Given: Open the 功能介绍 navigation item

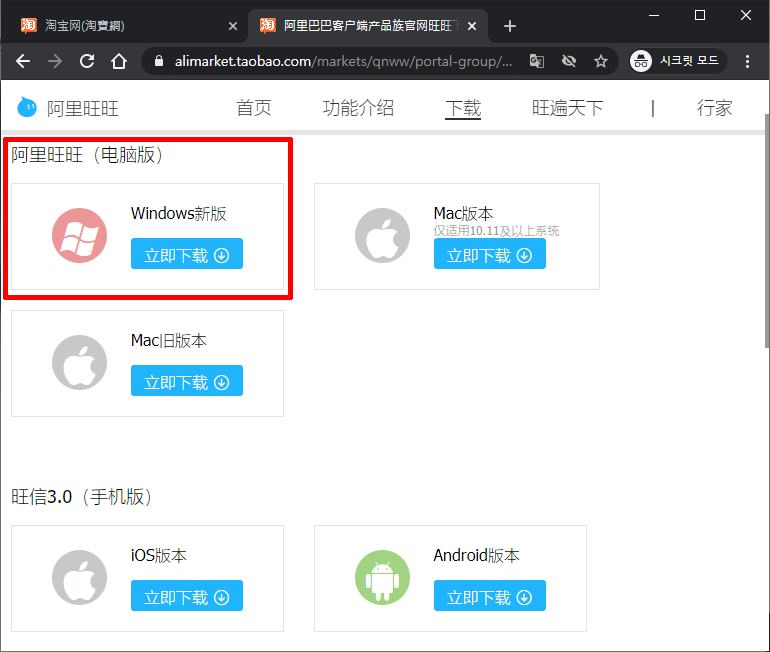Looking at the screenshot, I should click(358, 108).
